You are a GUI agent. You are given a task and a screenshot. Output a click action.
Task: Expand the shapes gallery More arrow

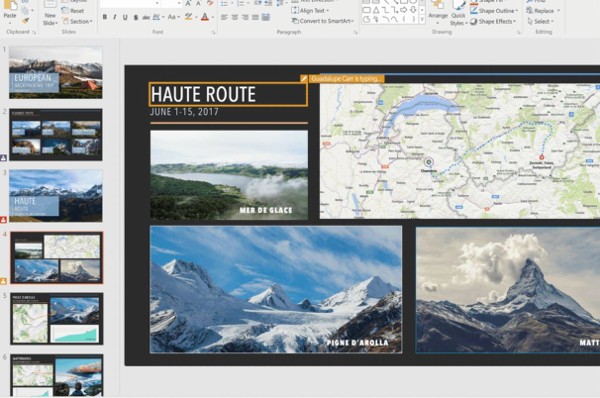(x=422, y=20)
